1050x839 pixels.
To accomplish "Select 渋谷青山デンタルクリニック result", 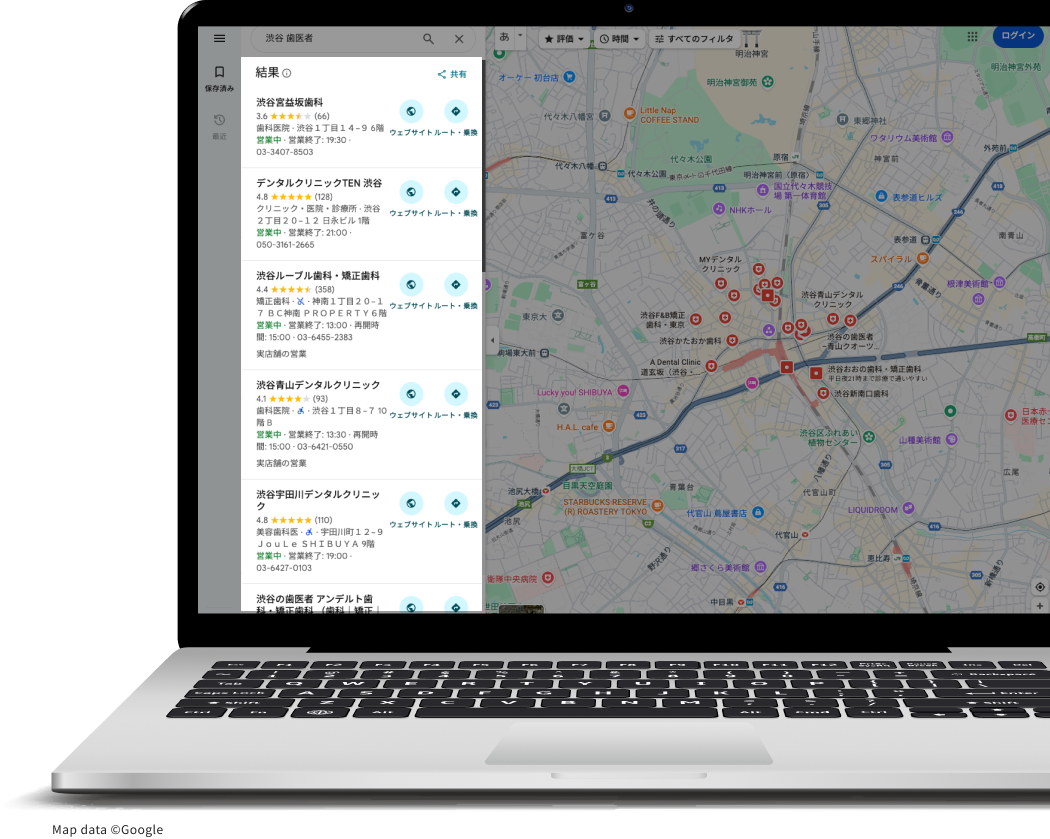I will click(318, 385).
